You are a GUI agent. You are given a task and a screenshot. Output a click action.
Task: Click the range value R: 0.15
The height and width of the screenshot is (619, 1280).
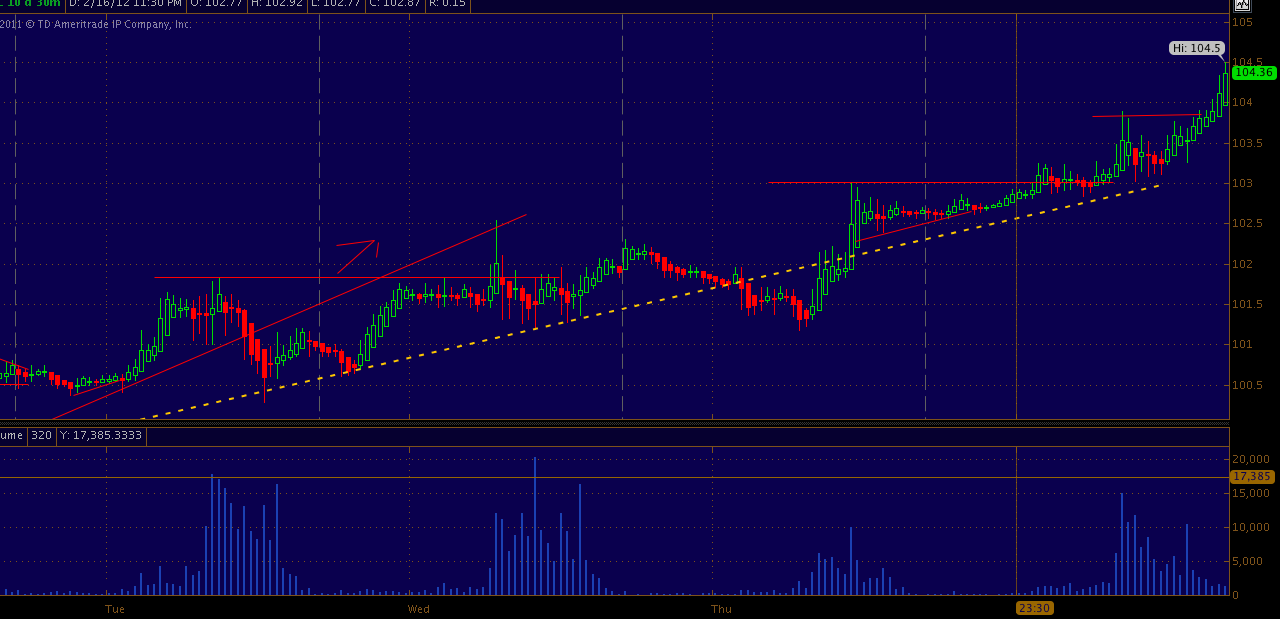tap(447, 4)
